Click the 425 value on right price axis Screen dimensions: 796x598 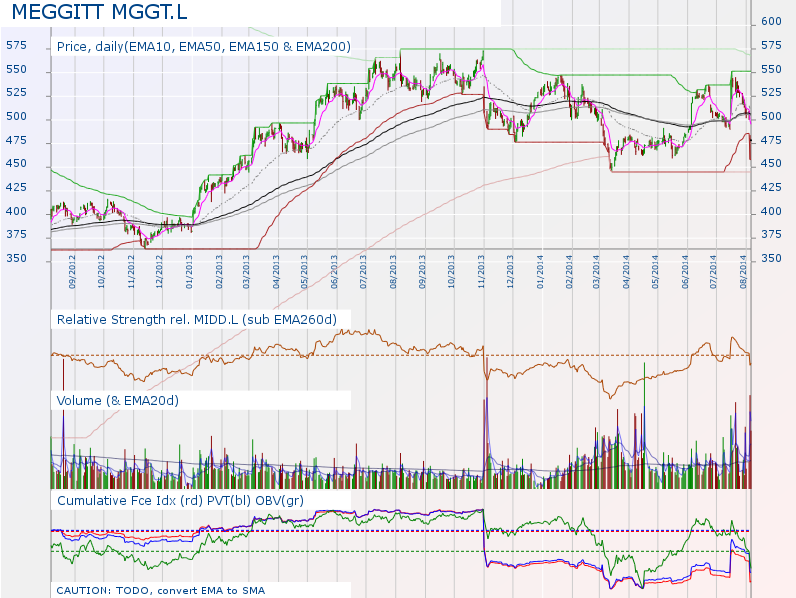click(x=771, y=188)
